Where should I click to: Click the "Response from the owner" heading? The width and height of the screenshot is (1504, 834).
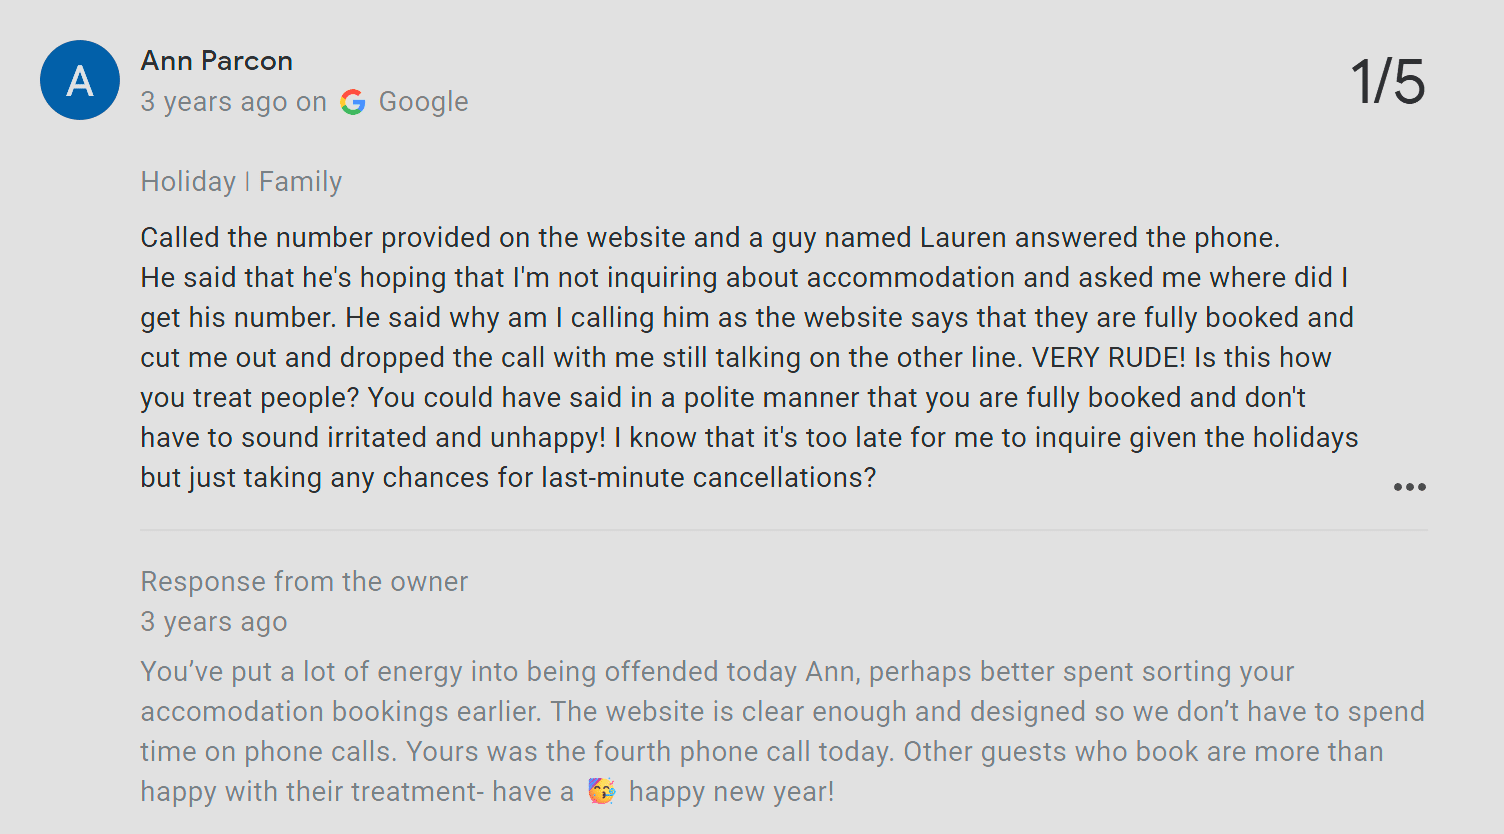[x=304, y=582]
